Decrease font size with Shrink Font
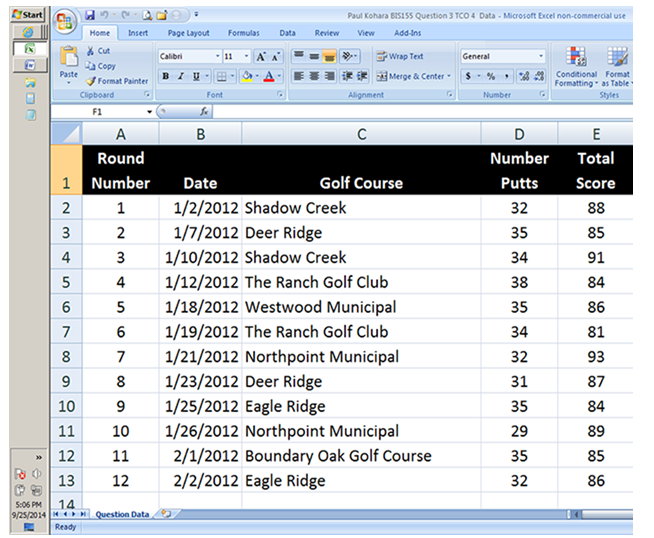Image resolution: width=654 pixels, height=538 pixels. (x=276, y=56)
